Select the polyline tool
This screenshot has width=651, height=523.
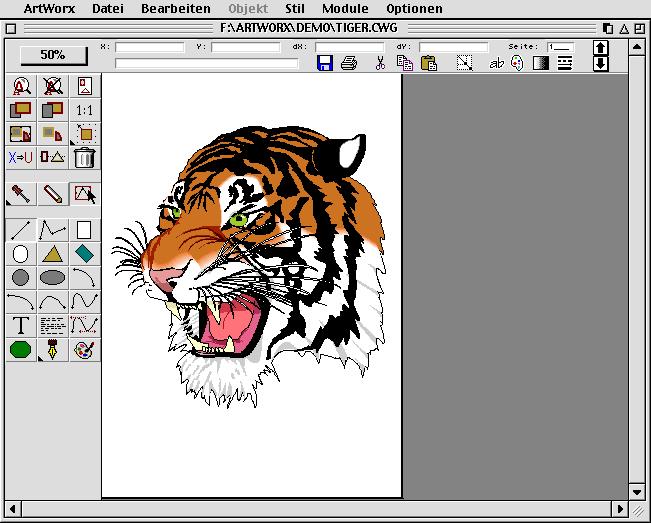53,230
